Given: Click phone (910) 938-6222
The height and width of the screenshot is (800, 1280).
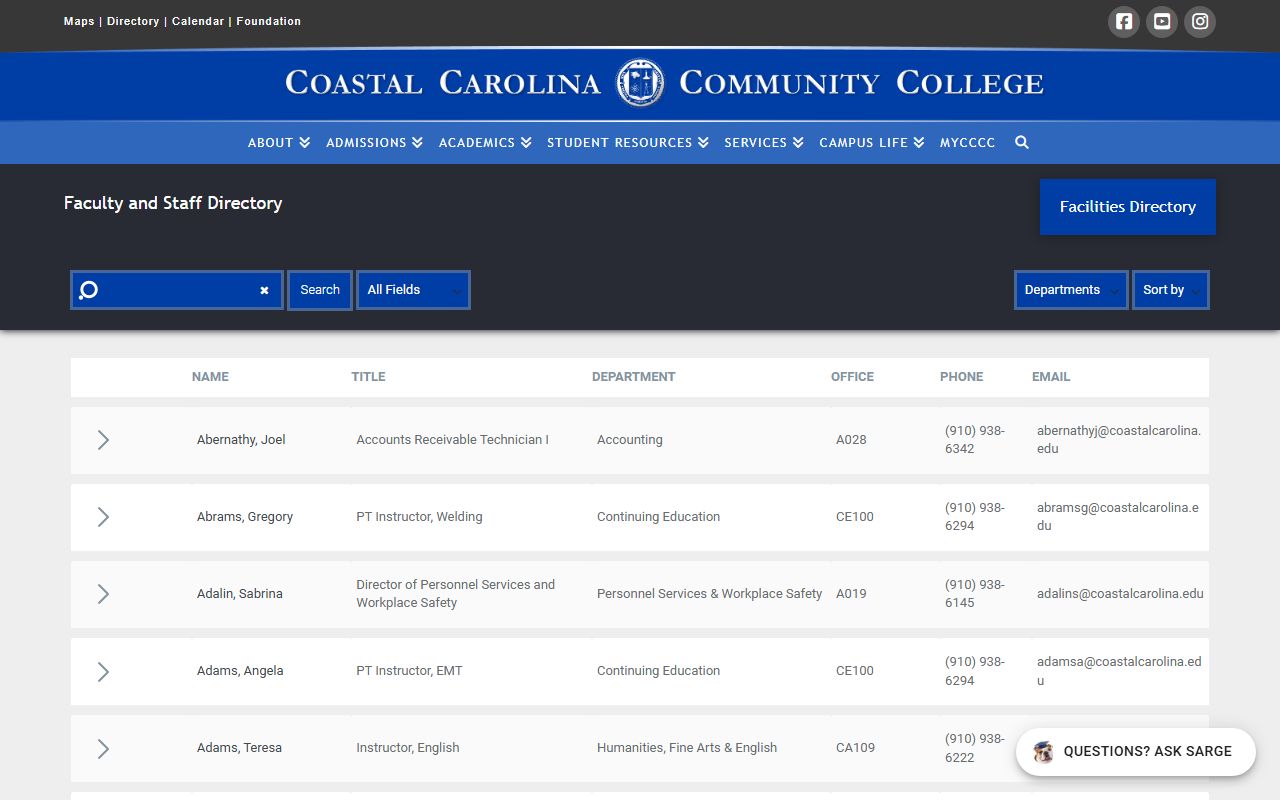Looking at the screenshot, I should click(975, 748).
